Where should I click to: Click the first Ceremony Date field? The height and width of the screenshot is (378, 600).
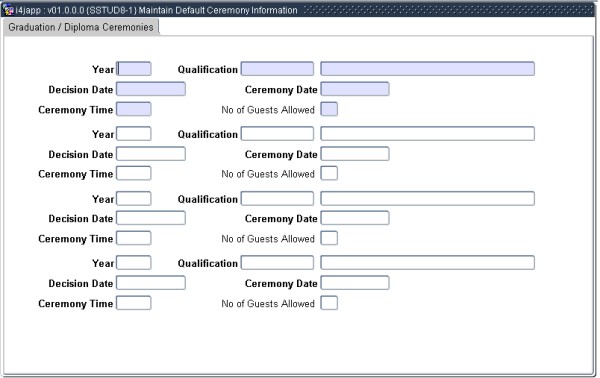click(355, 89)
